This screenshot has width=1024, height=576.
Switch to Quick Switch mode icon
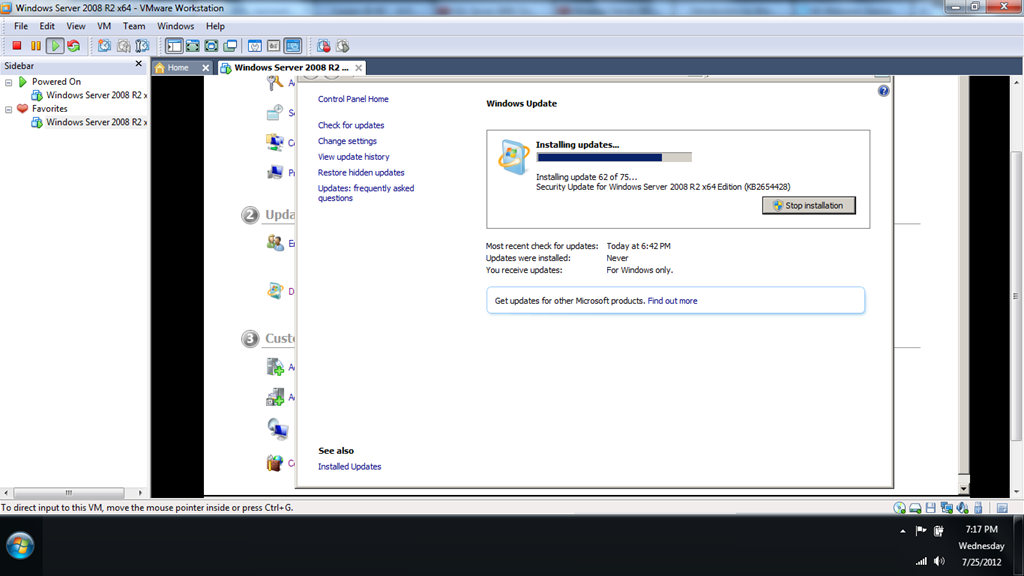point(193,46)
